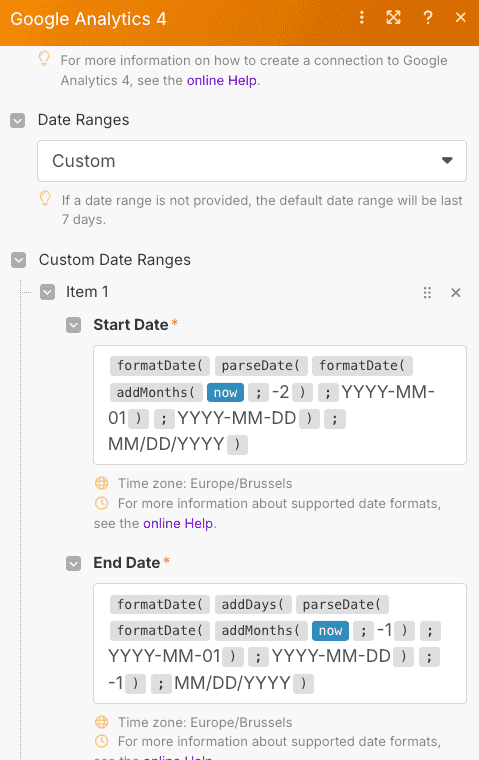Open the question mark help icon
Screen dimensions: 479x760
coord(428,18)
